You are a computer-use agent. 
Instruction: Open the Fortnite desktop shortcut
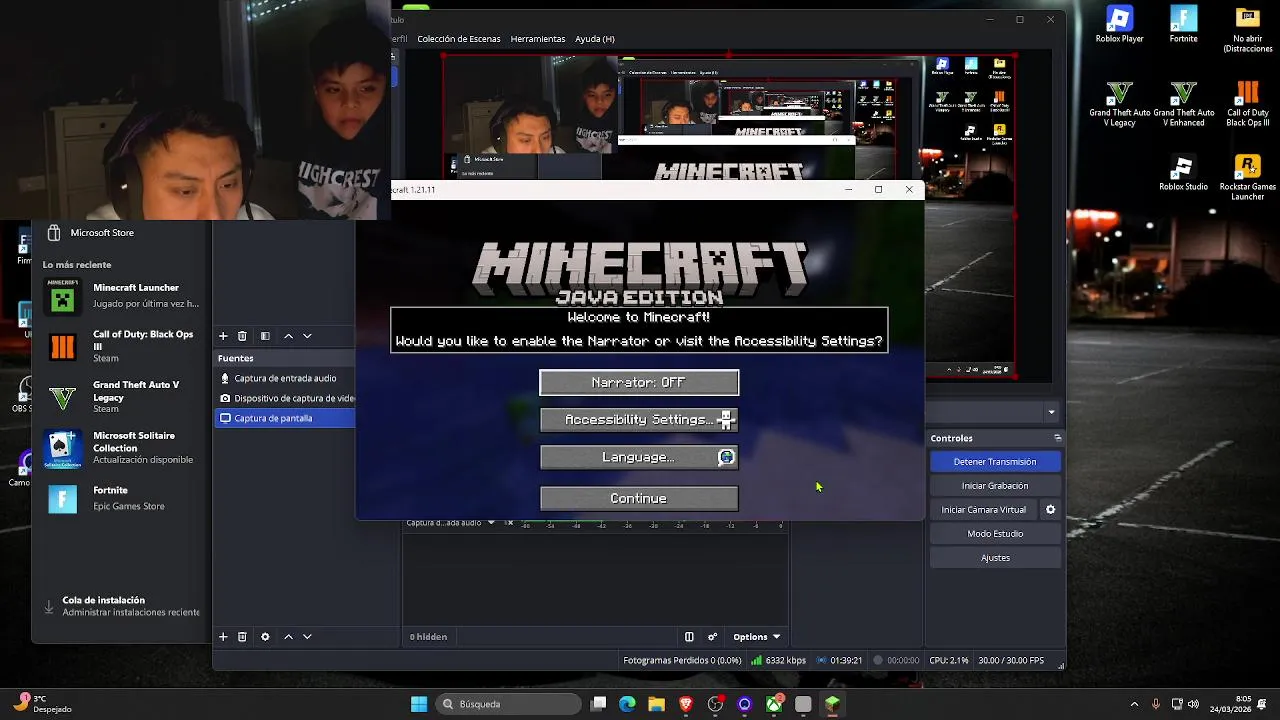1183,25
